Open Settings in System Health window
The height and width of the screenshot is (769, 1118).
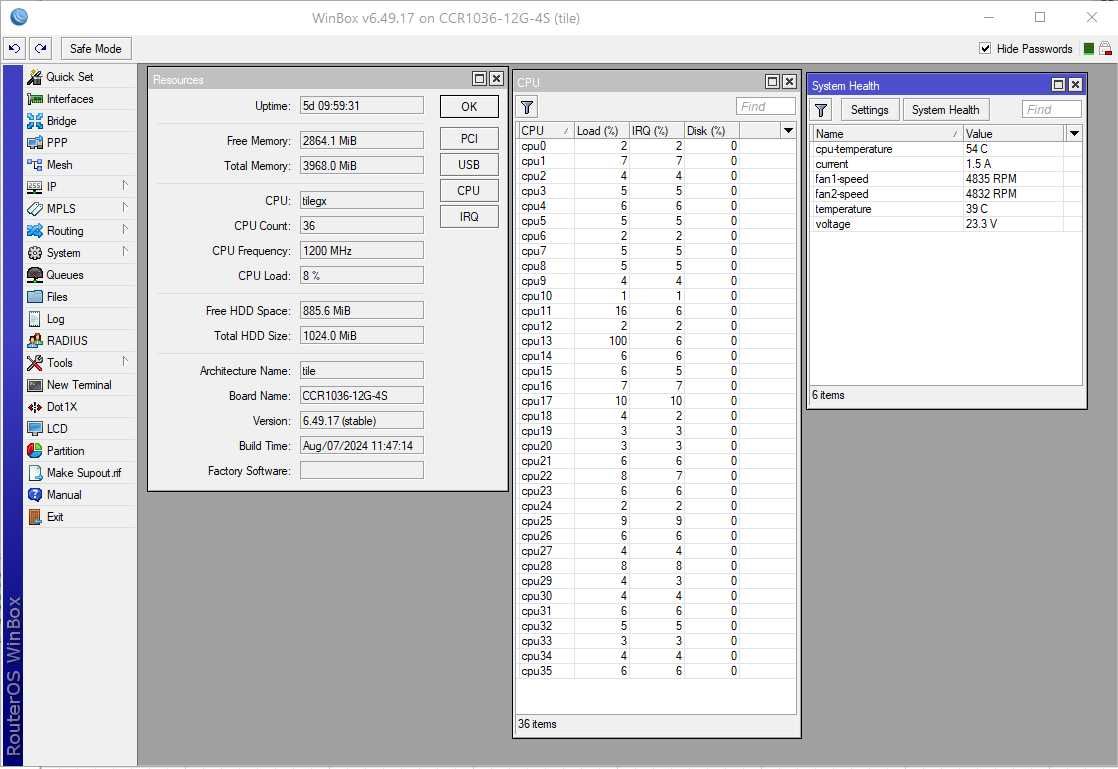tap(869, 110)
